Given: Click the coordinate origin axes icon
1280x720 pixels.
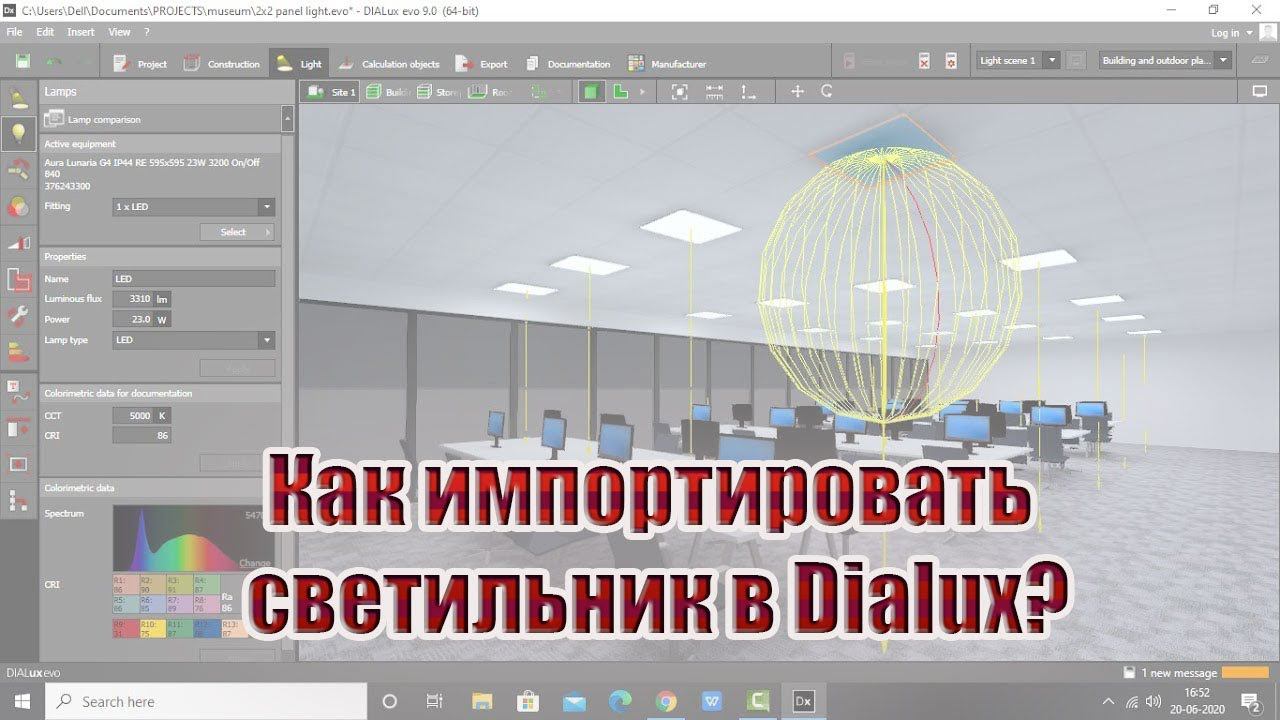Looking at the screenshot, I should (x=748, y=91).
